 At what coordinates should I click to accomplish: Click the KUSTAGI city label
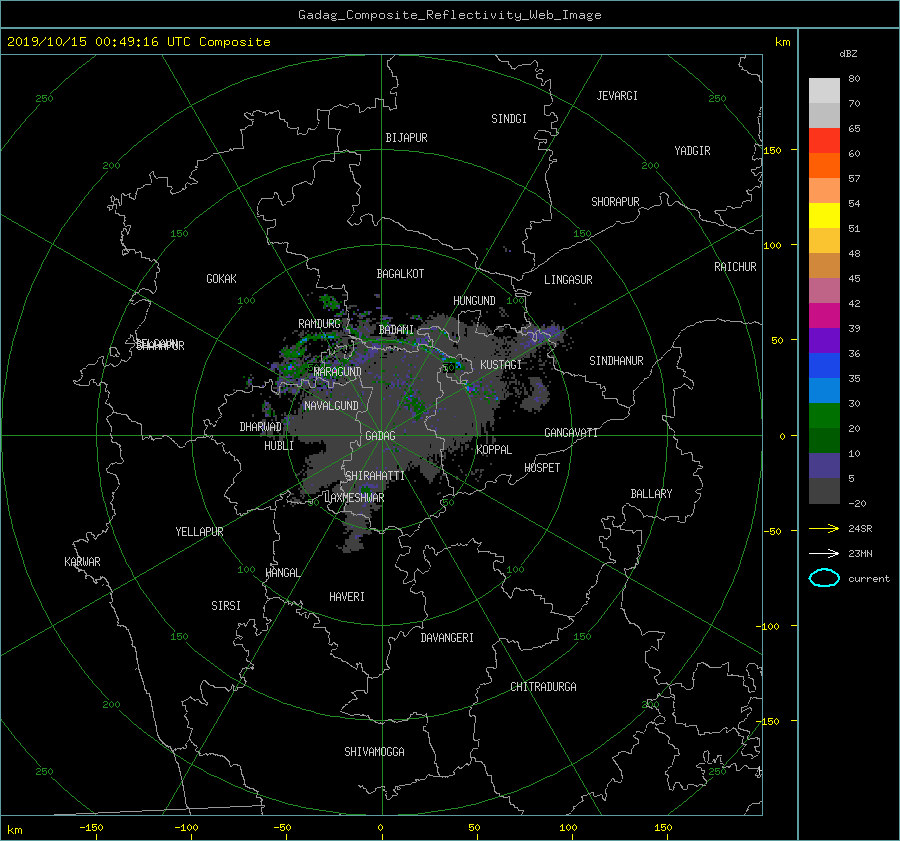pyautogui.click(x=501, y=365)
